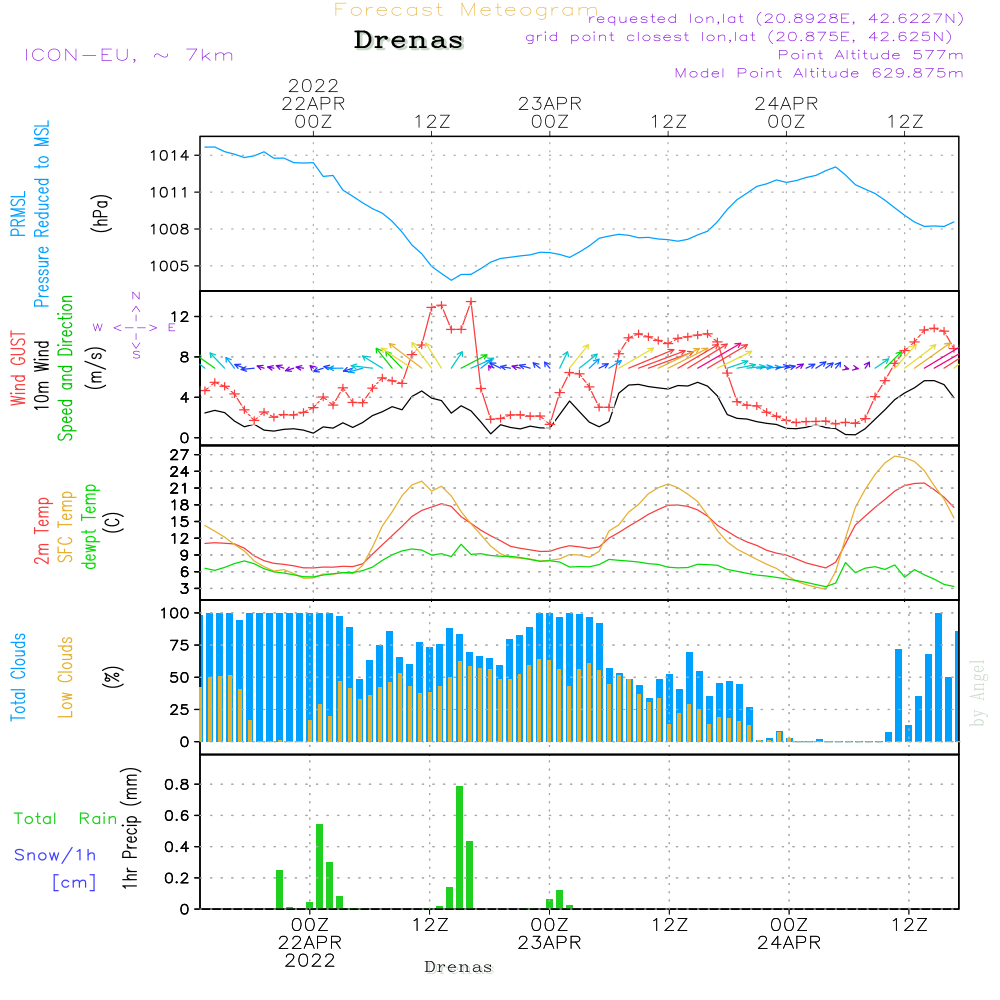
Task: Click the 0.4 precipitation axis value
Action: click(x=177, y=847)
